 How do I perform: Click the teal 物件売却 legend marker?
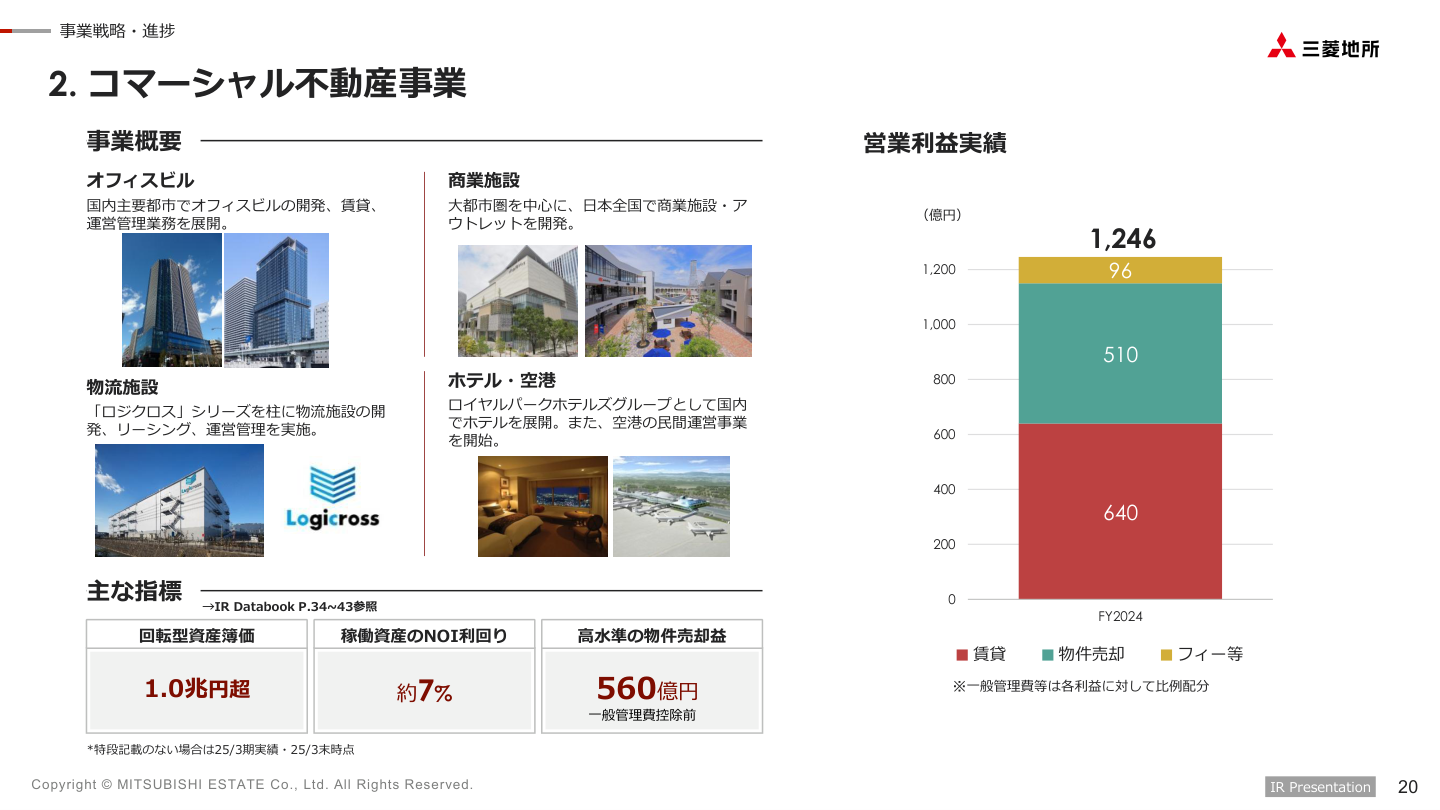(x=1047, y=655)
